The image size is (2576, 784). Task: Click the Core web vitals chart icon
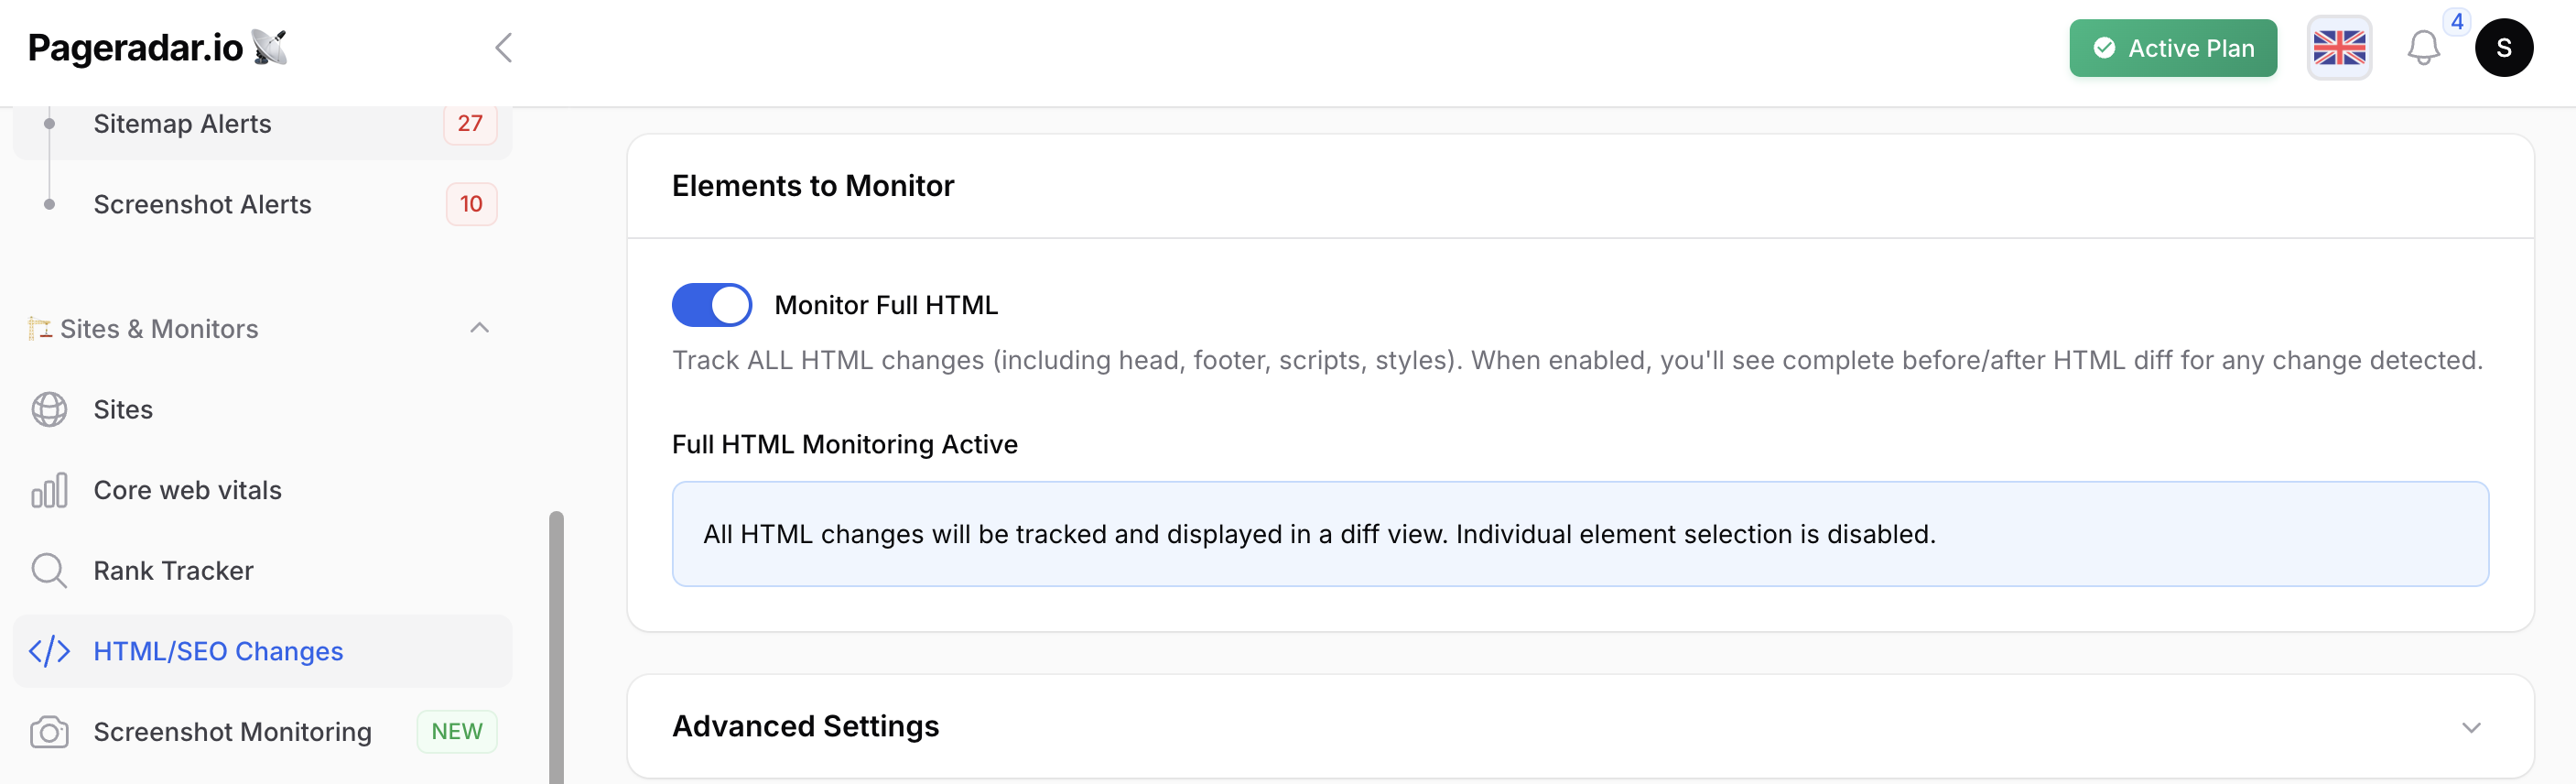pyautogui.click(x=49, y=490)
